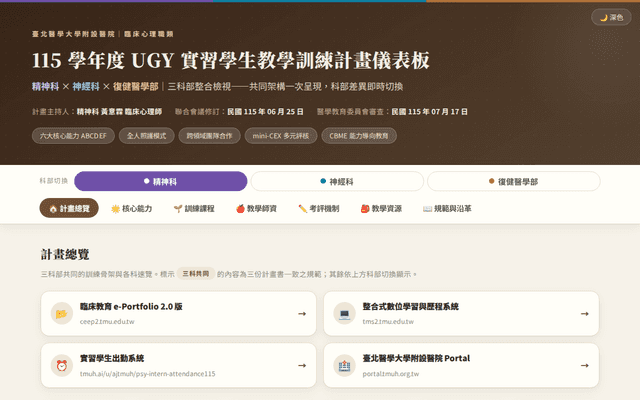Click the pencil icon beside 考評機制

tap(302, 209)
